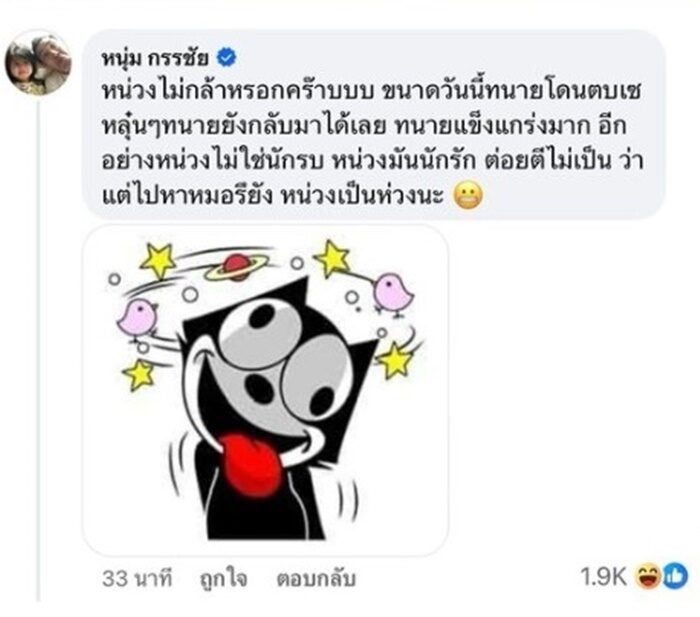700x617 pixels.
Task: Open the commenter's round profile picture
Action: click(x=38, y=63)
